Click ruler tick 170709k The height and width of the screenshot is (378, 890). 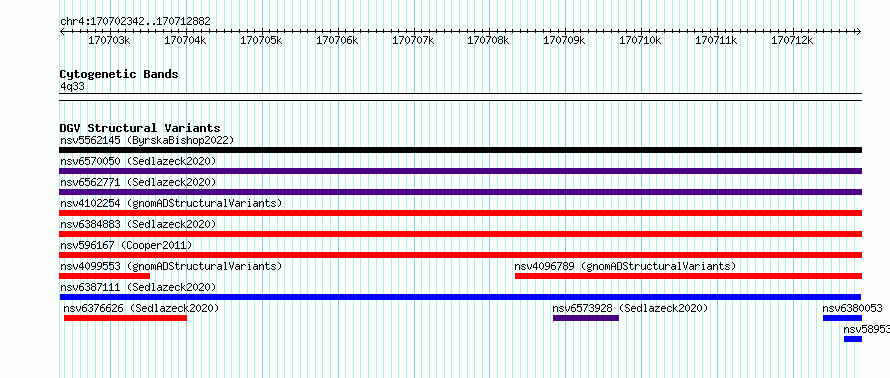(565, 40)
